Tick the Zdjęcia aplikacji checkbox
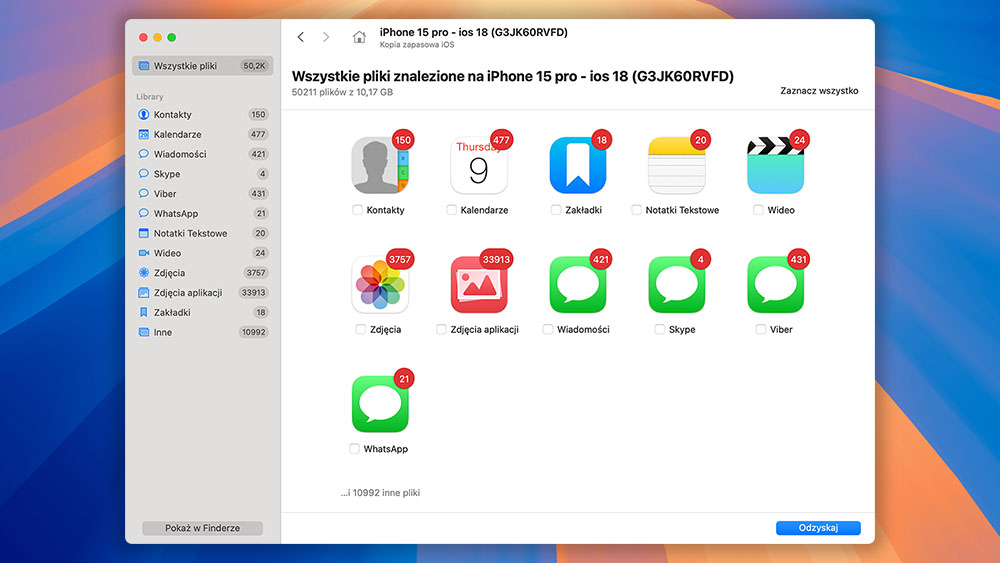Screen dimensions: 1000x563 (x=441, y=330)
